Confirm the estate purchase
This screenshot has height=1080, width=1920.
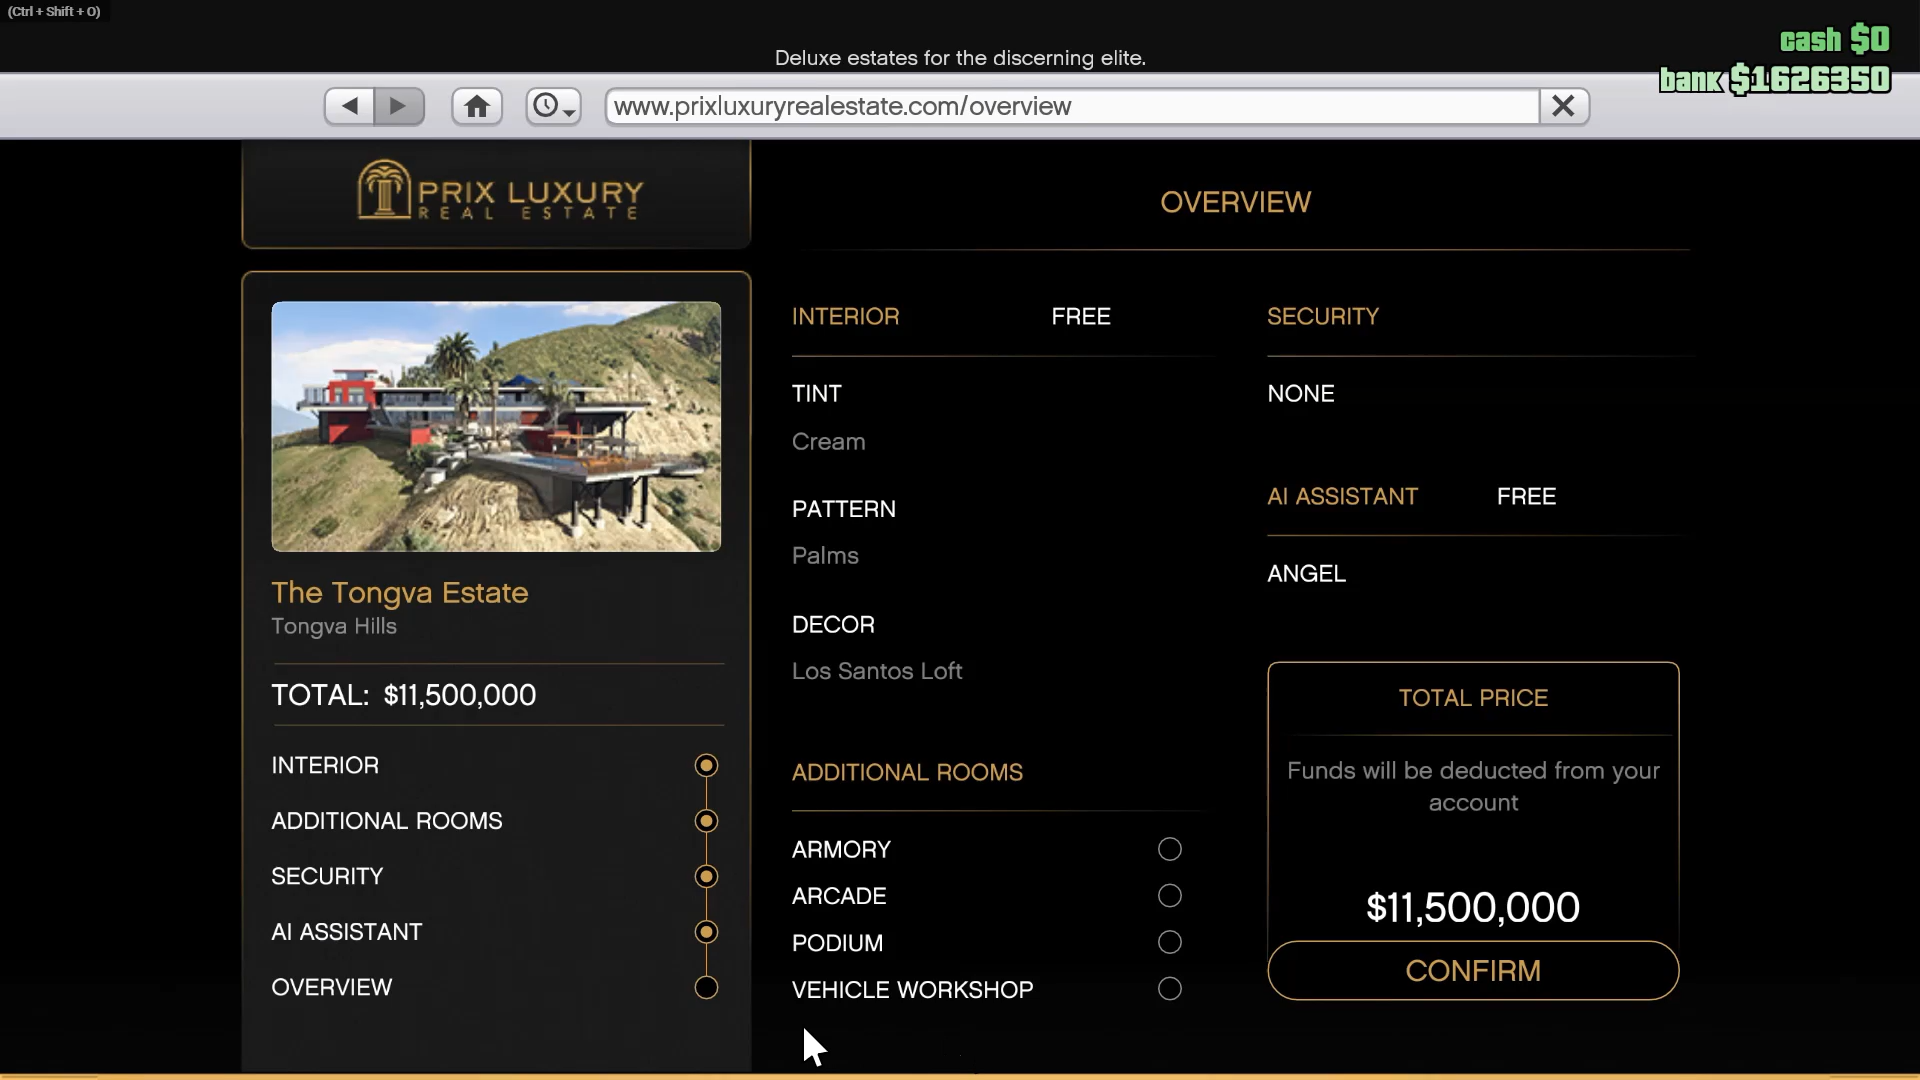(x=1472, y=970)
